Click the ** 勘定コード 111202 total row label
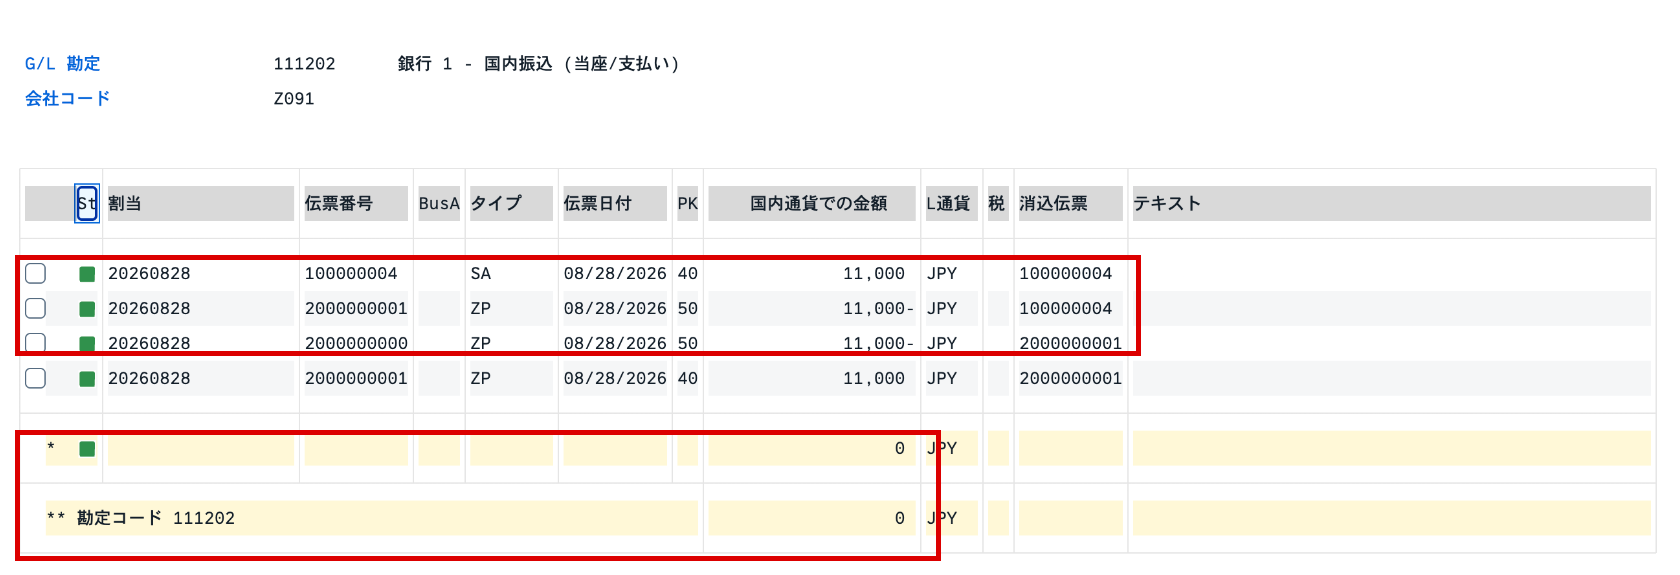The width and height of the screenshot is (1680, 575). coord(140,518)
